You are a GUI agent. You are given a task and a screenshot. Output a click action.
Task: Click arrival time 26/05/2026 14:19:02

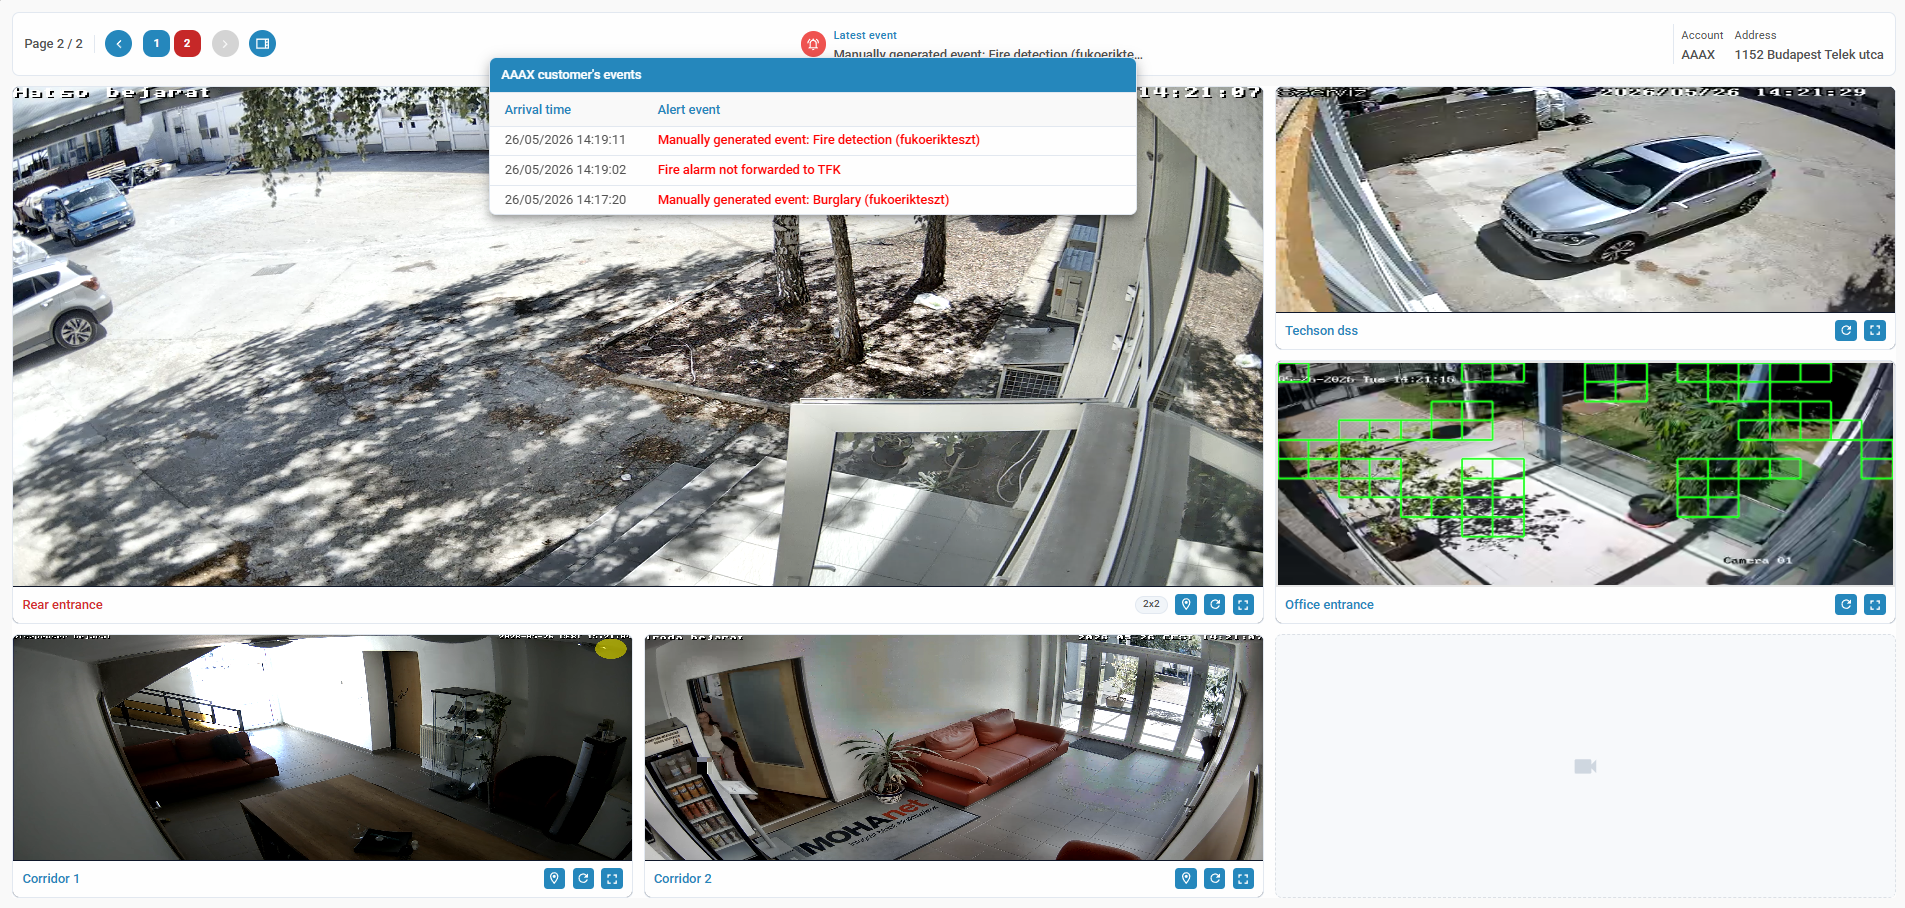click(565, 170)
